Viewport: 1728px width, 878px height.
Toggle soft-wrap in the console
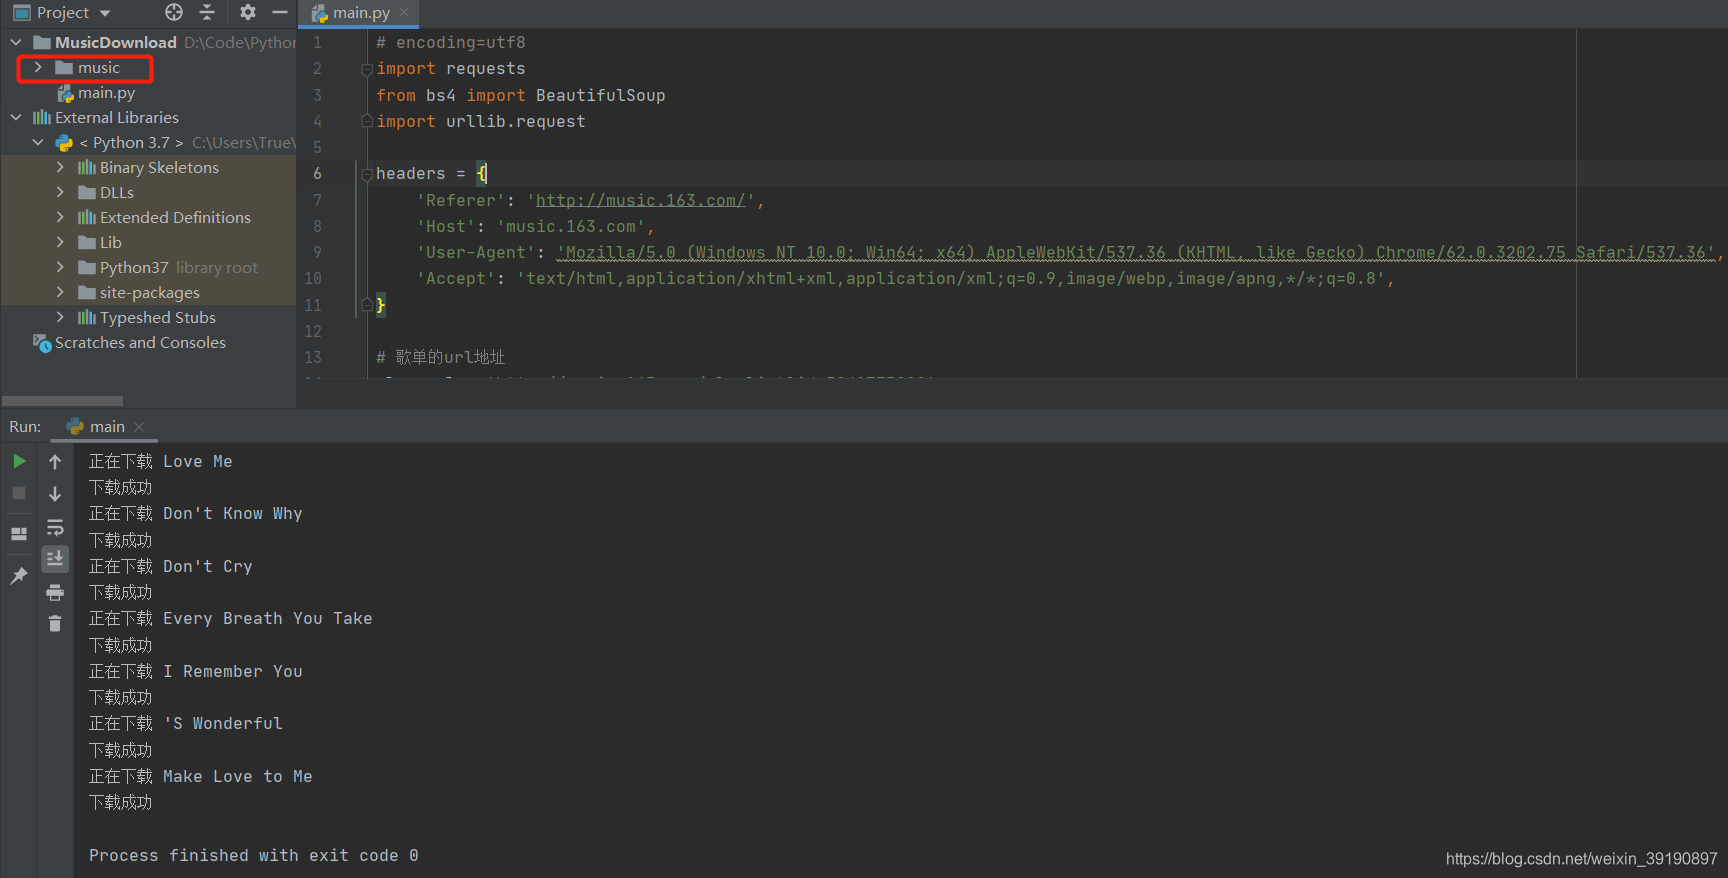coord(55,527)
